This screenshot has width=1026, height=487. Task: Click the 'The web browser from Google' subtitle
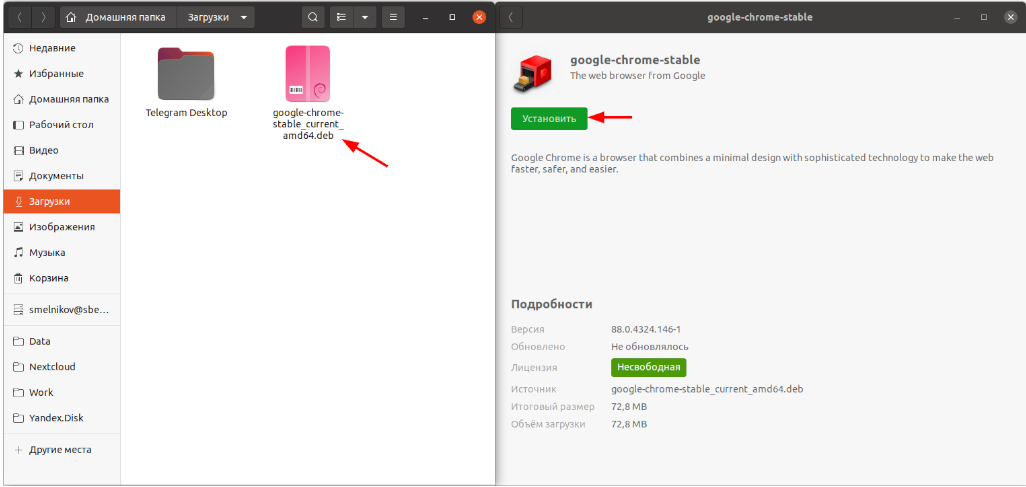(x=638, y=75)
